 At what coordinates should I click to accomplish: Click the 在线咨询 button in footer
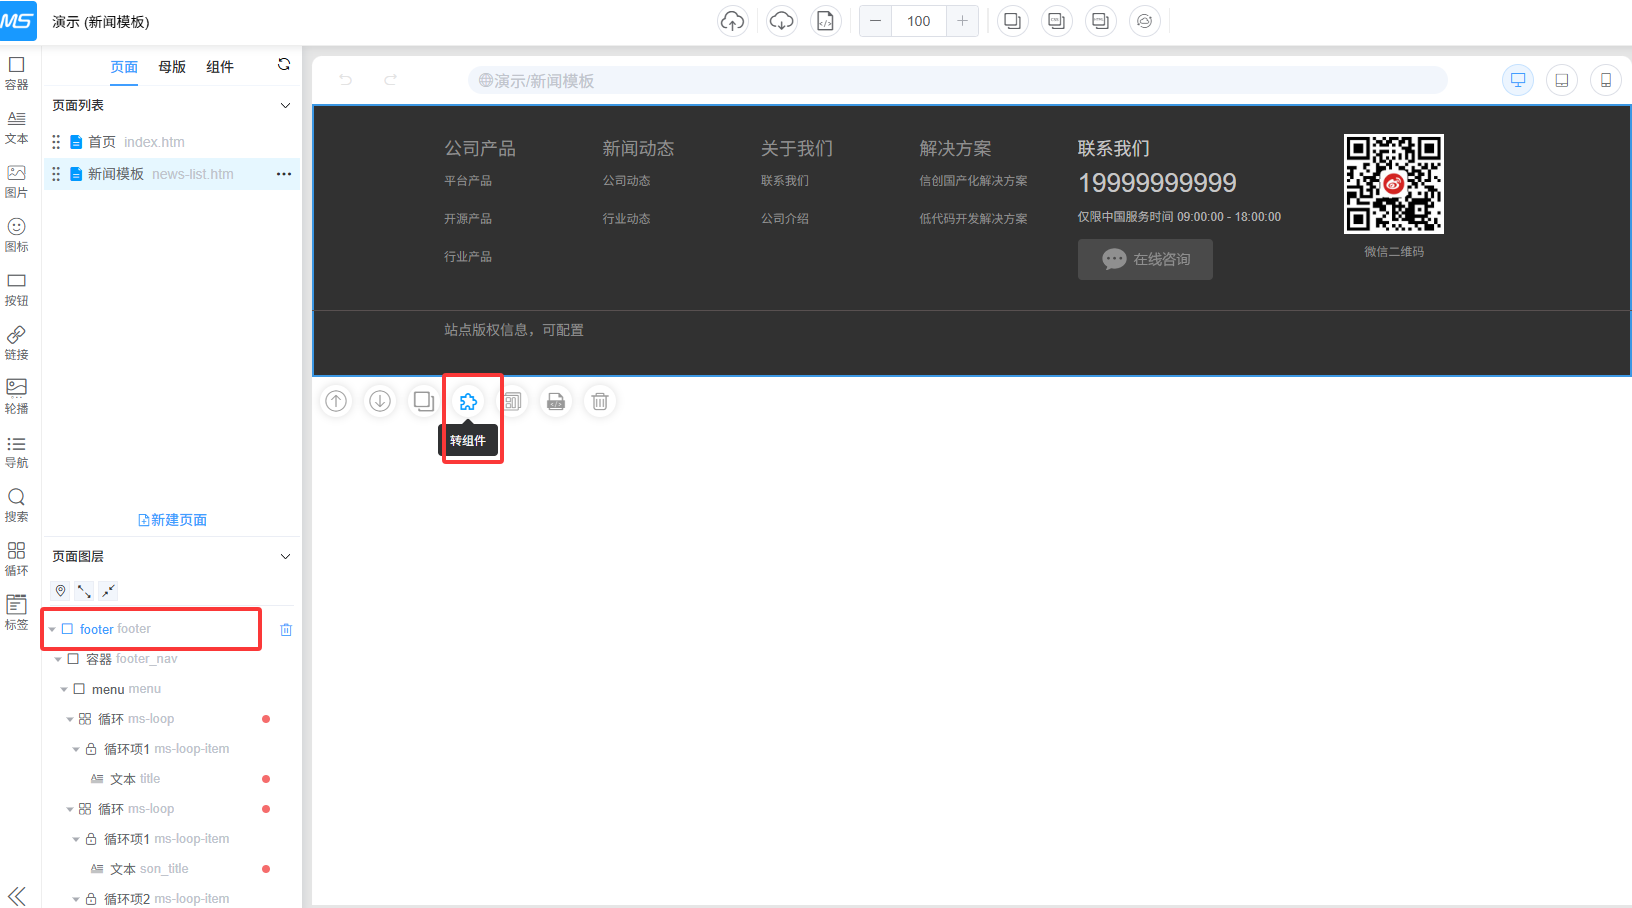click(x=1145, y=259)
